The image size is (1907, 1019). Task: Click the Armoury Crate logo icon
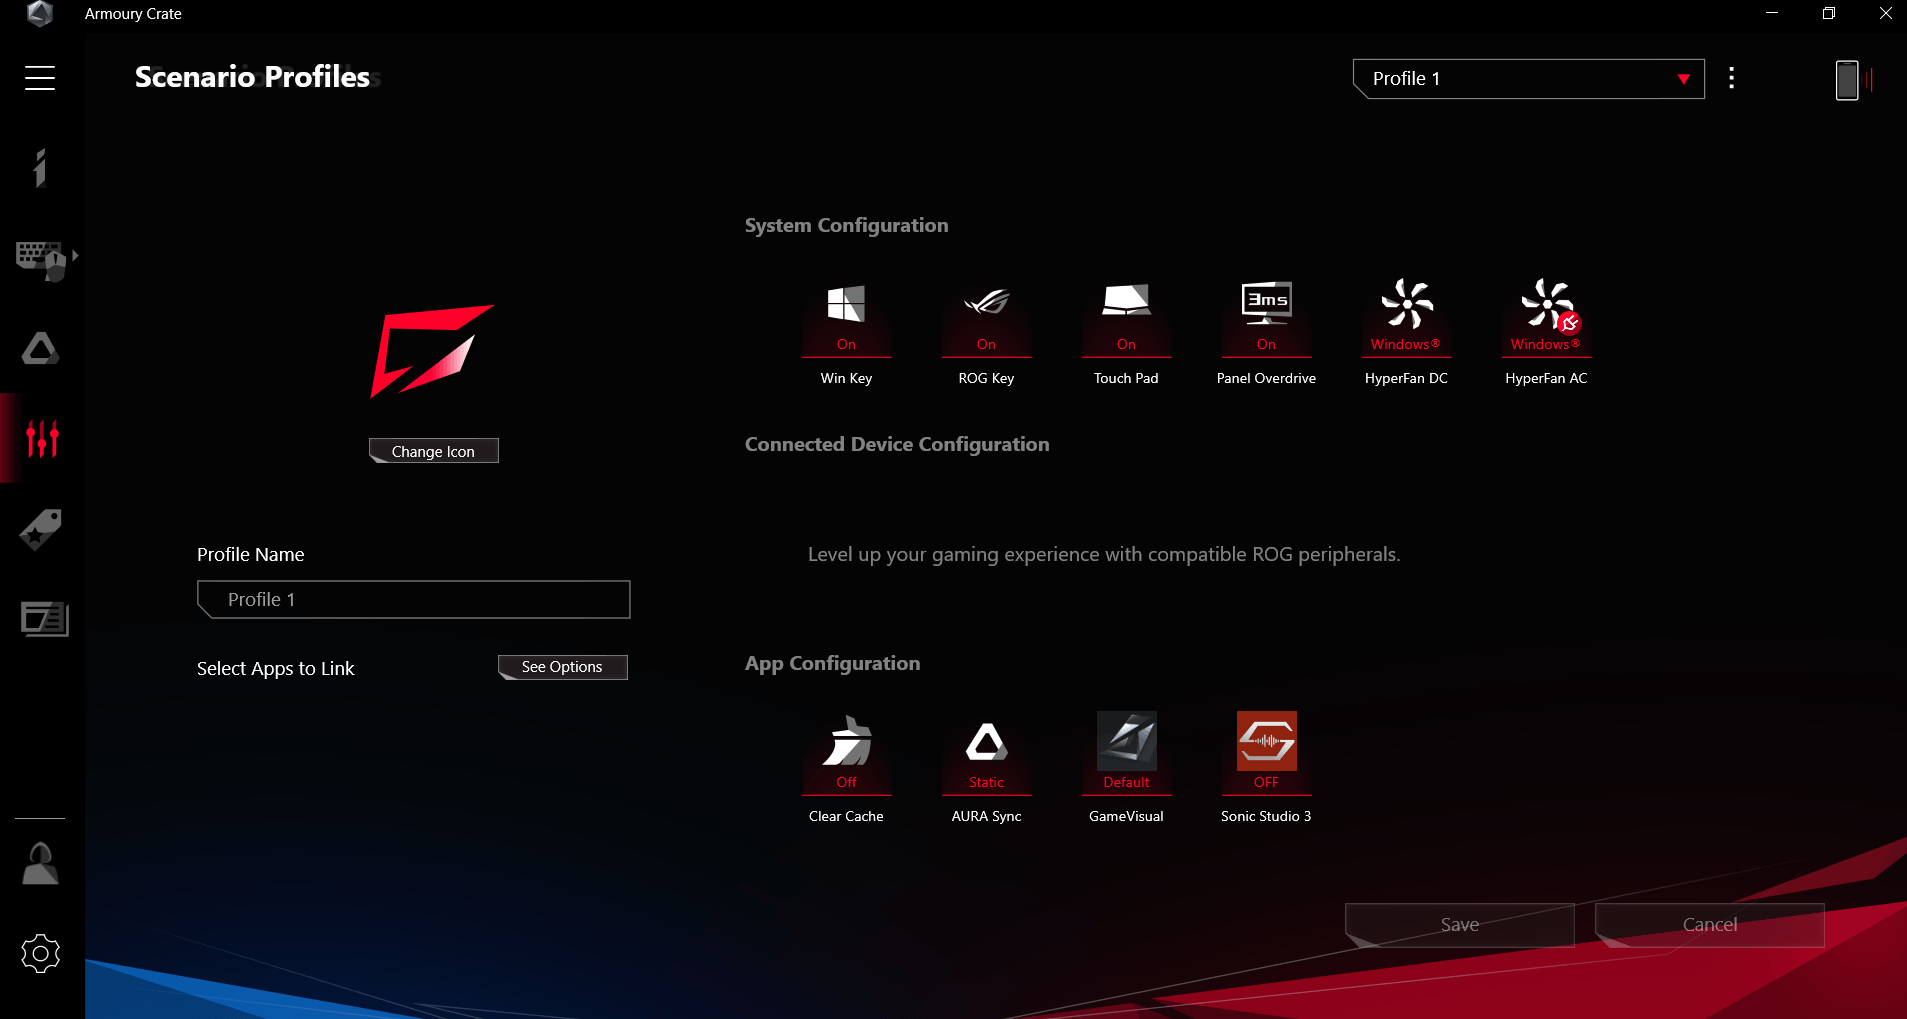coord(39,14)
